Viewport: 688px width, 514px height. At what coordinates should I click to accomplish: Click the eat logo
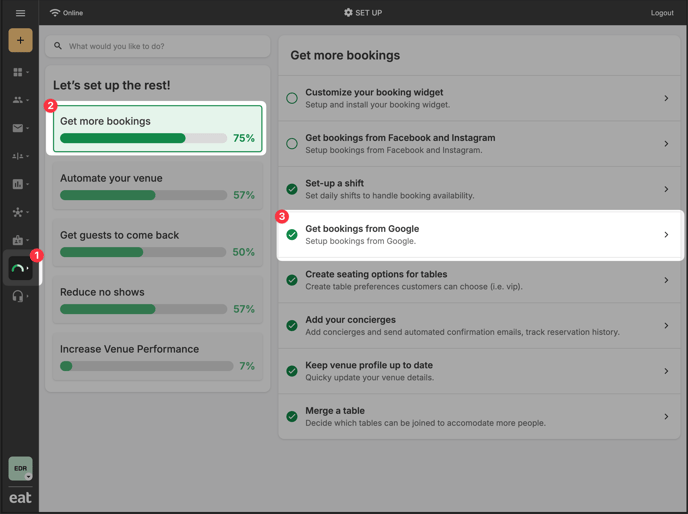[20, 498]
